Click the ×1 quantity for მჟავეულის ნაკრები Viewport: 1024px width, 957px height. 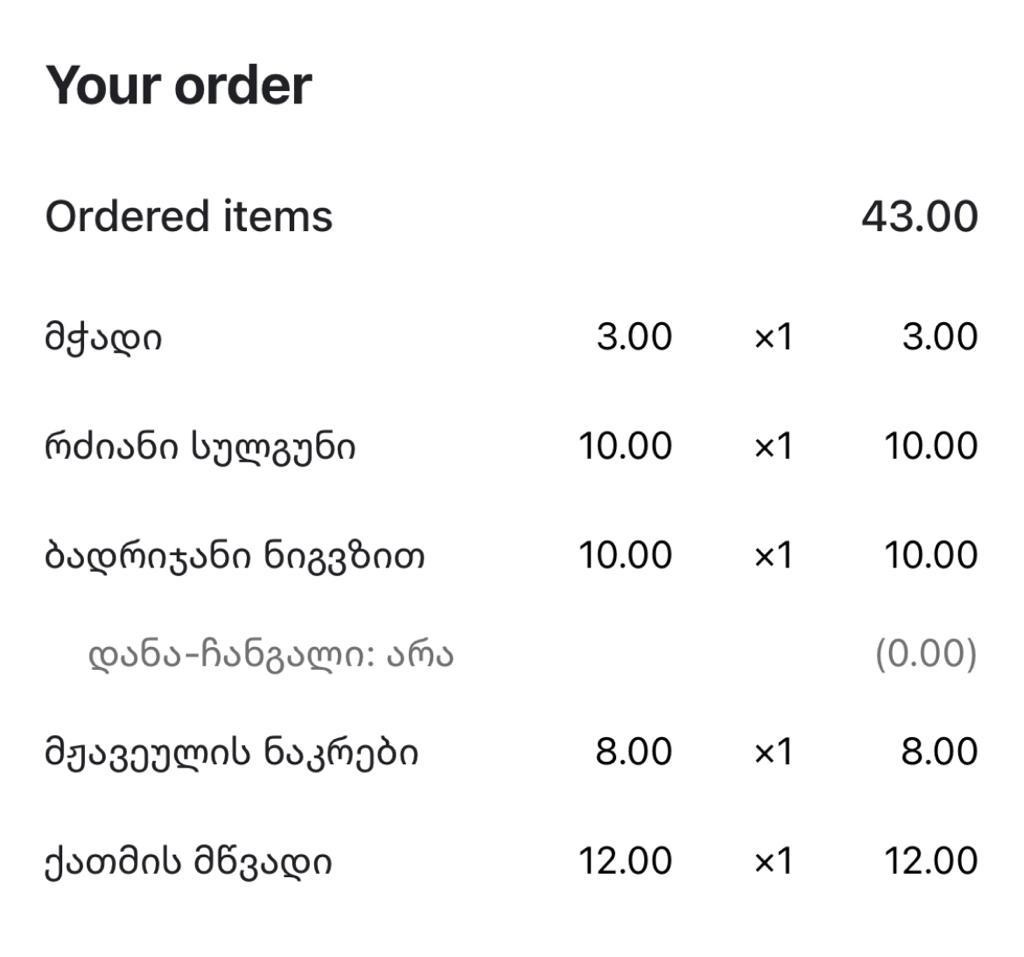pos(773,752)
